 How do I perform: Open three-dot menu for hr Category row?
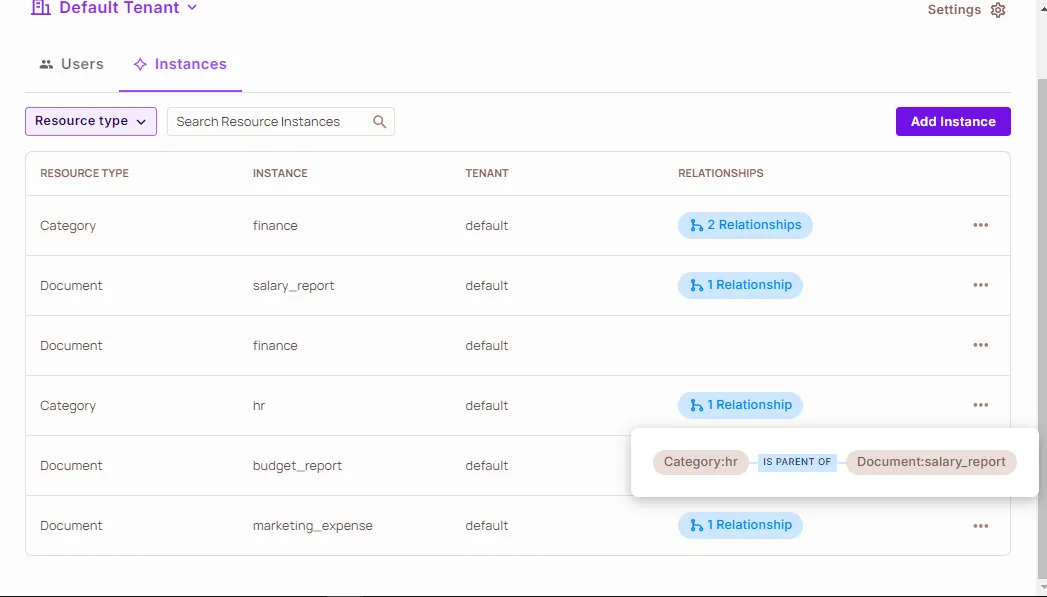click(980, 405)
